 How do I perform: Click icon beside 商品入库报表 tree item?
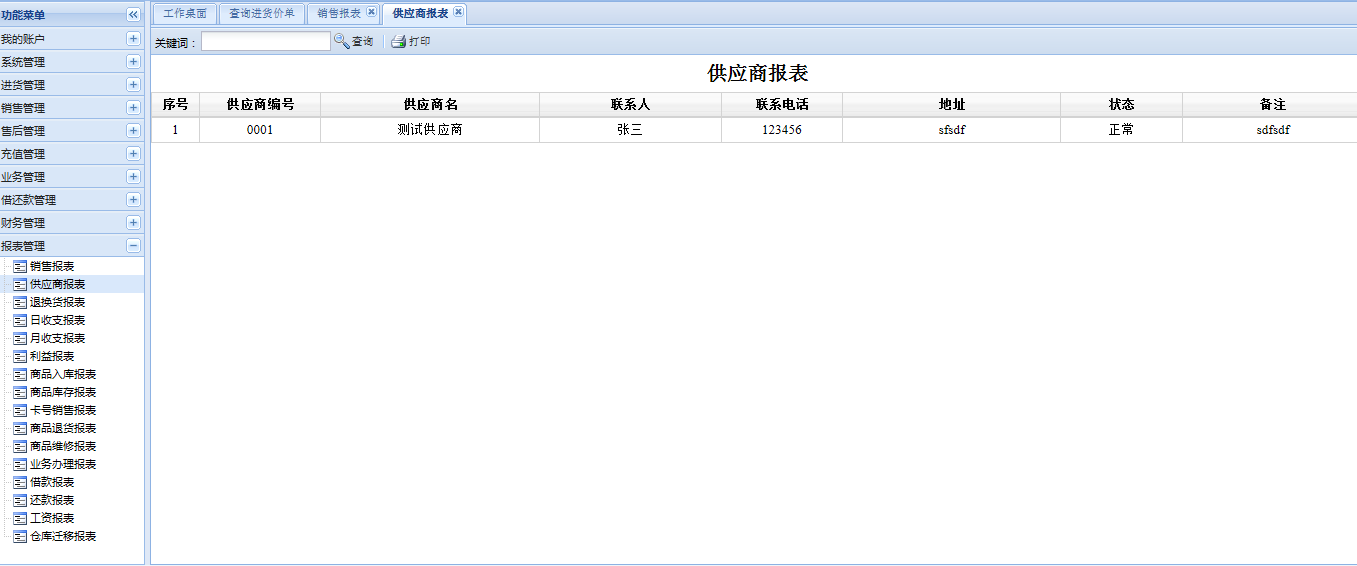point(20,375)
